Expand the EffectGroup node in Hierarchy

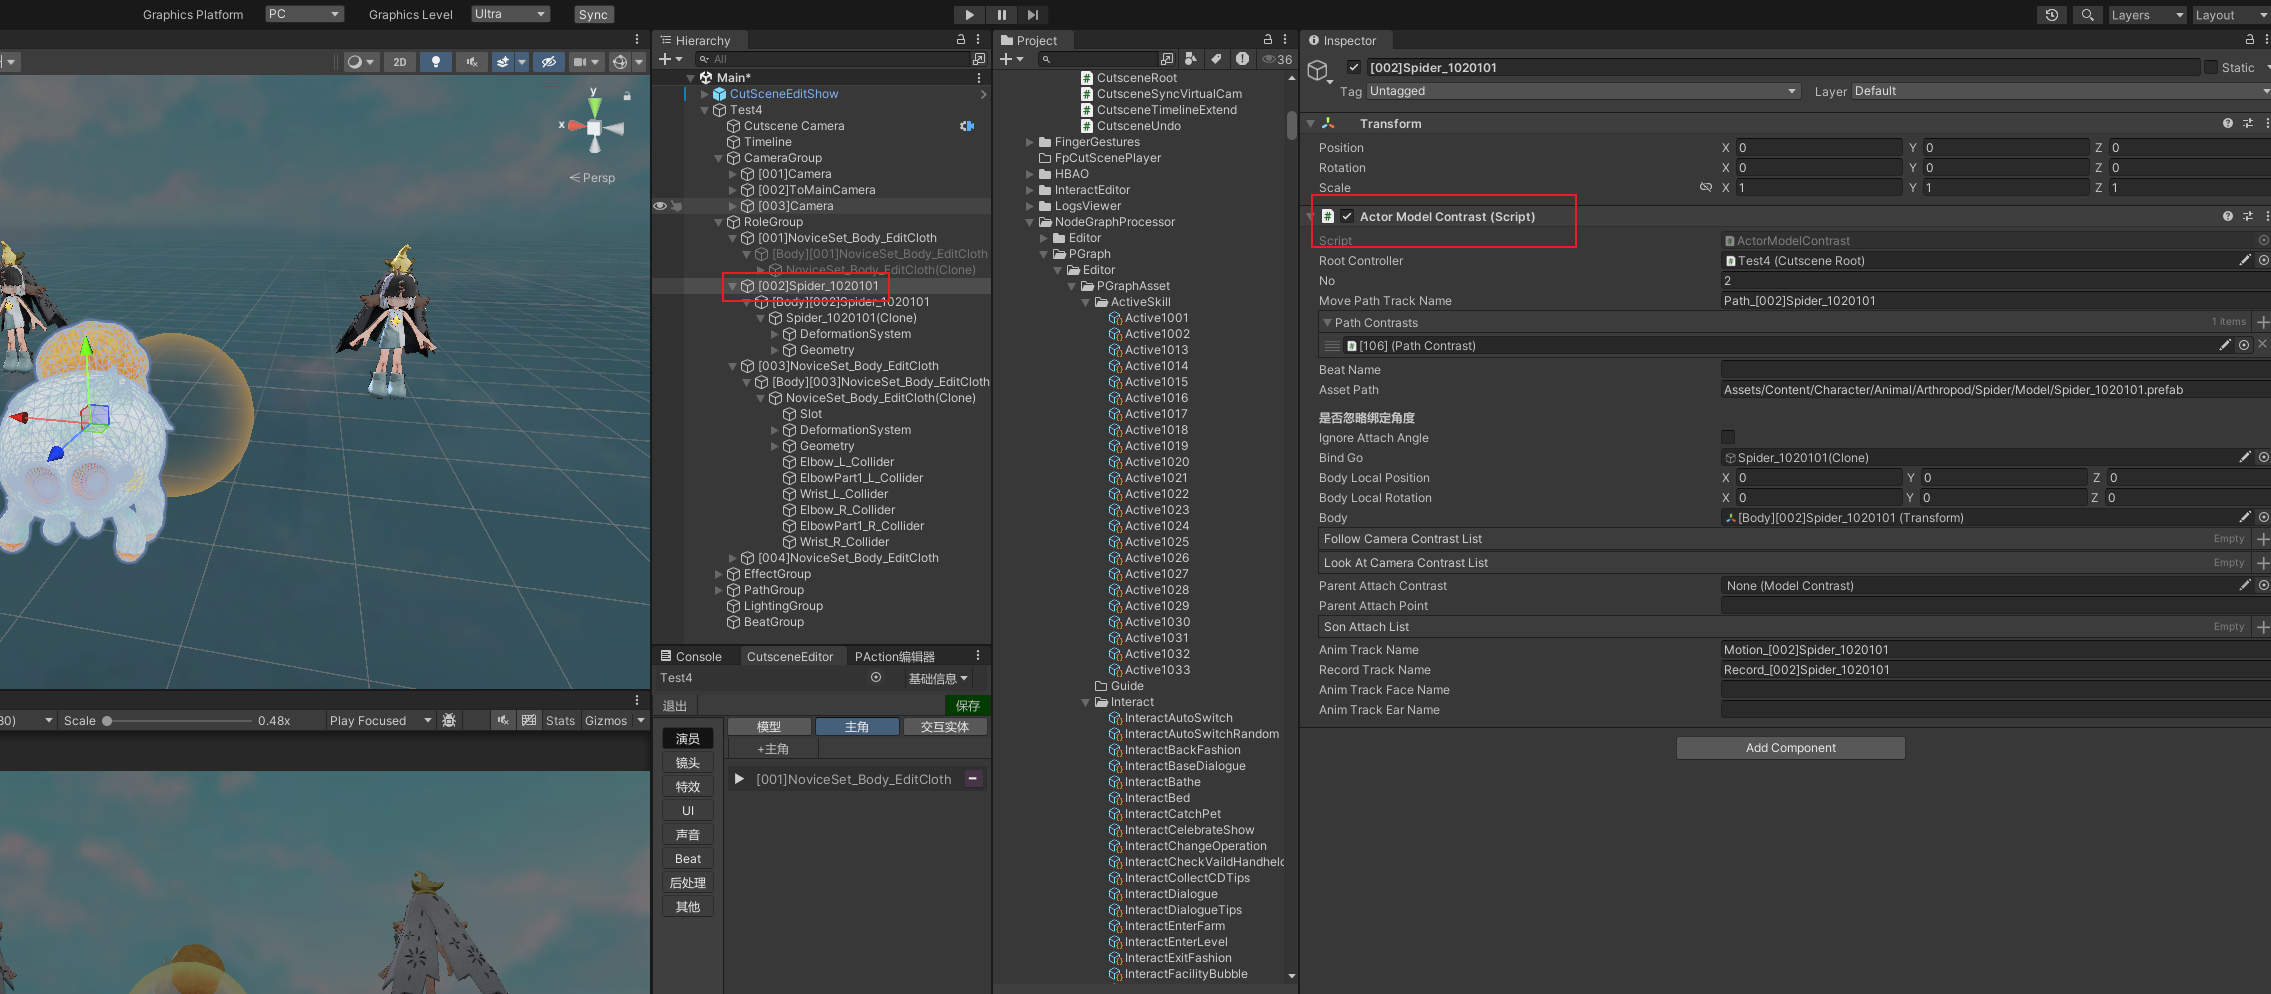pyautogui.click(x=718, y=574)
